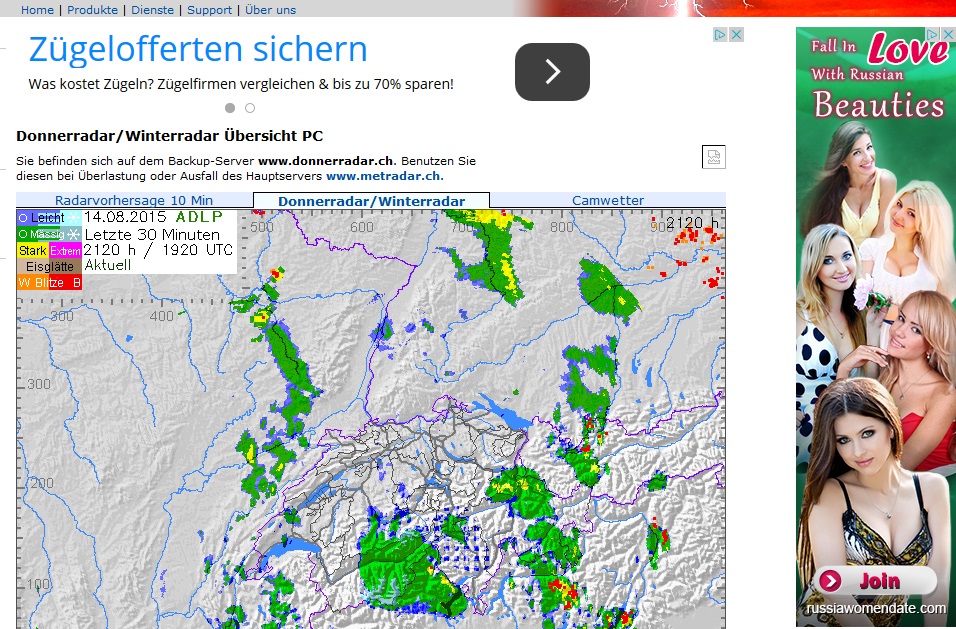Click the green ADLP label

tap(199, 217)
